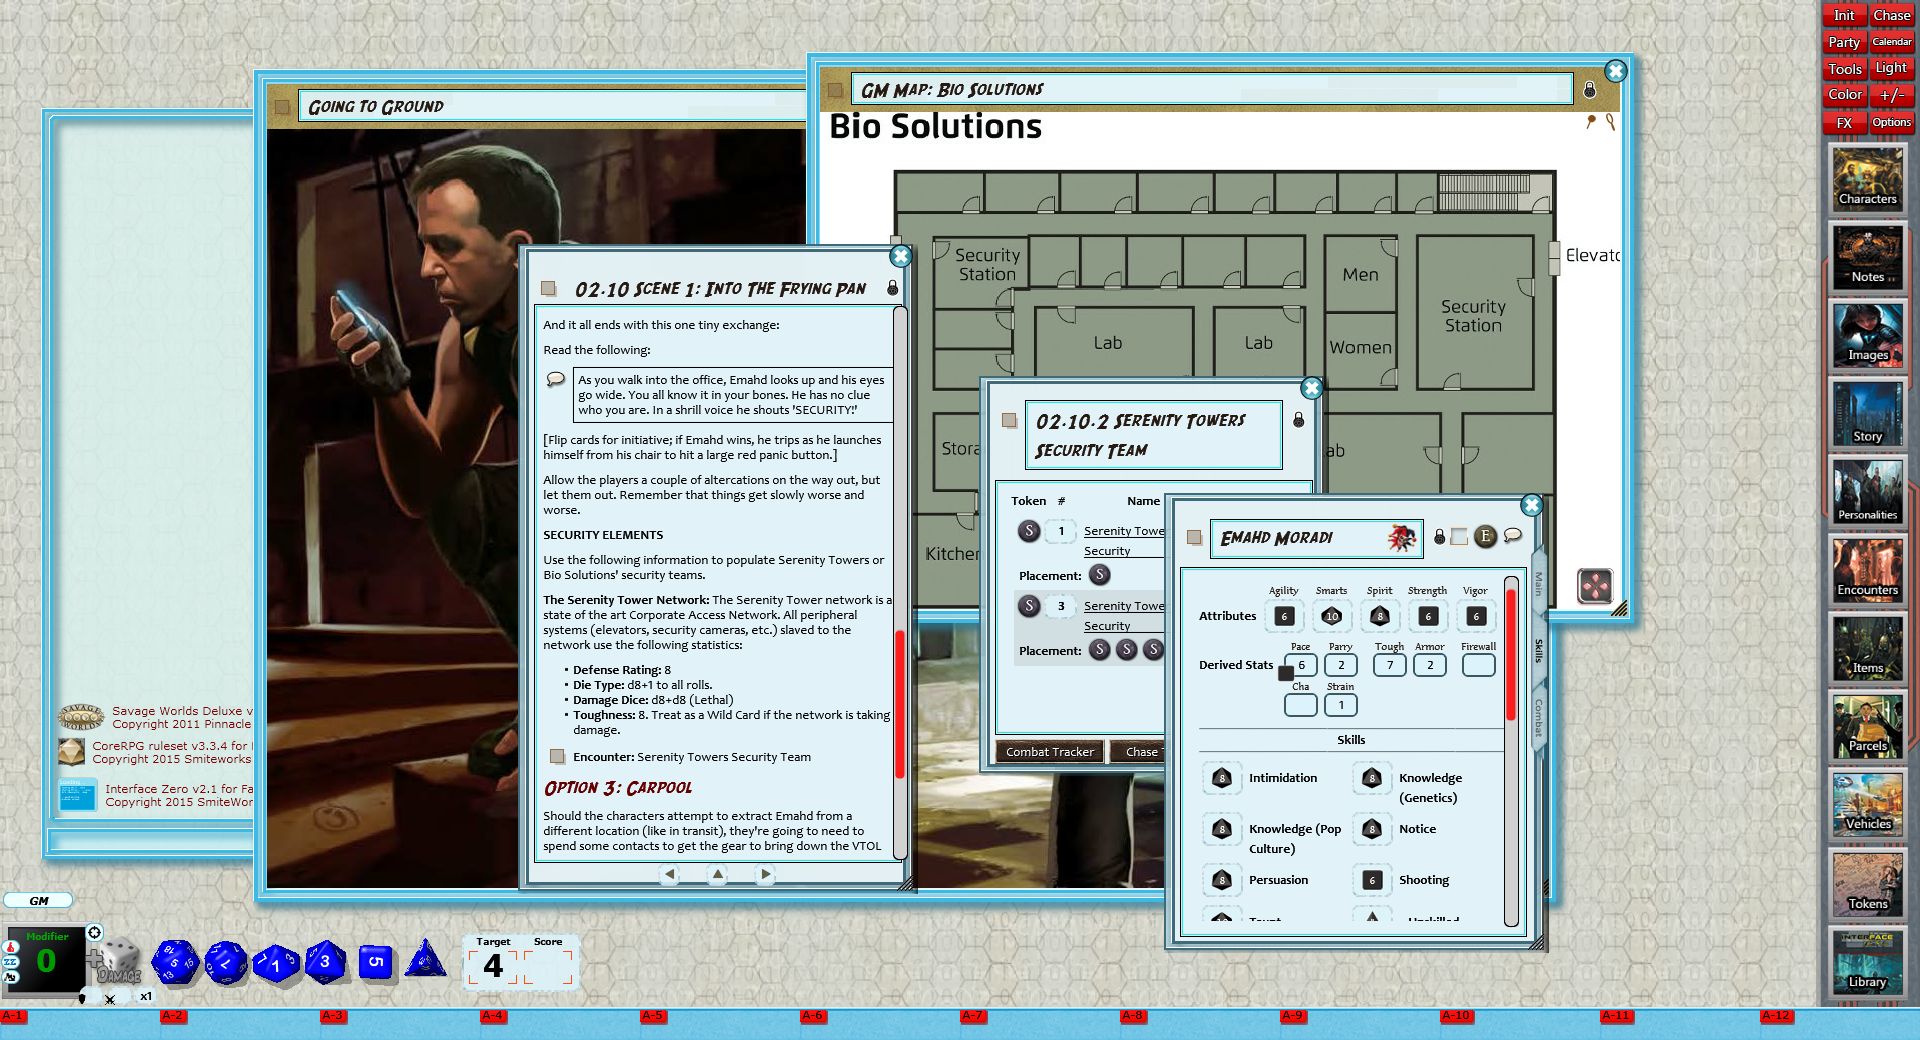Viewport: 1920px width, 1040px height.
Task: Click the Personalities sidebar icon
Action: [x=1867, y=492]
